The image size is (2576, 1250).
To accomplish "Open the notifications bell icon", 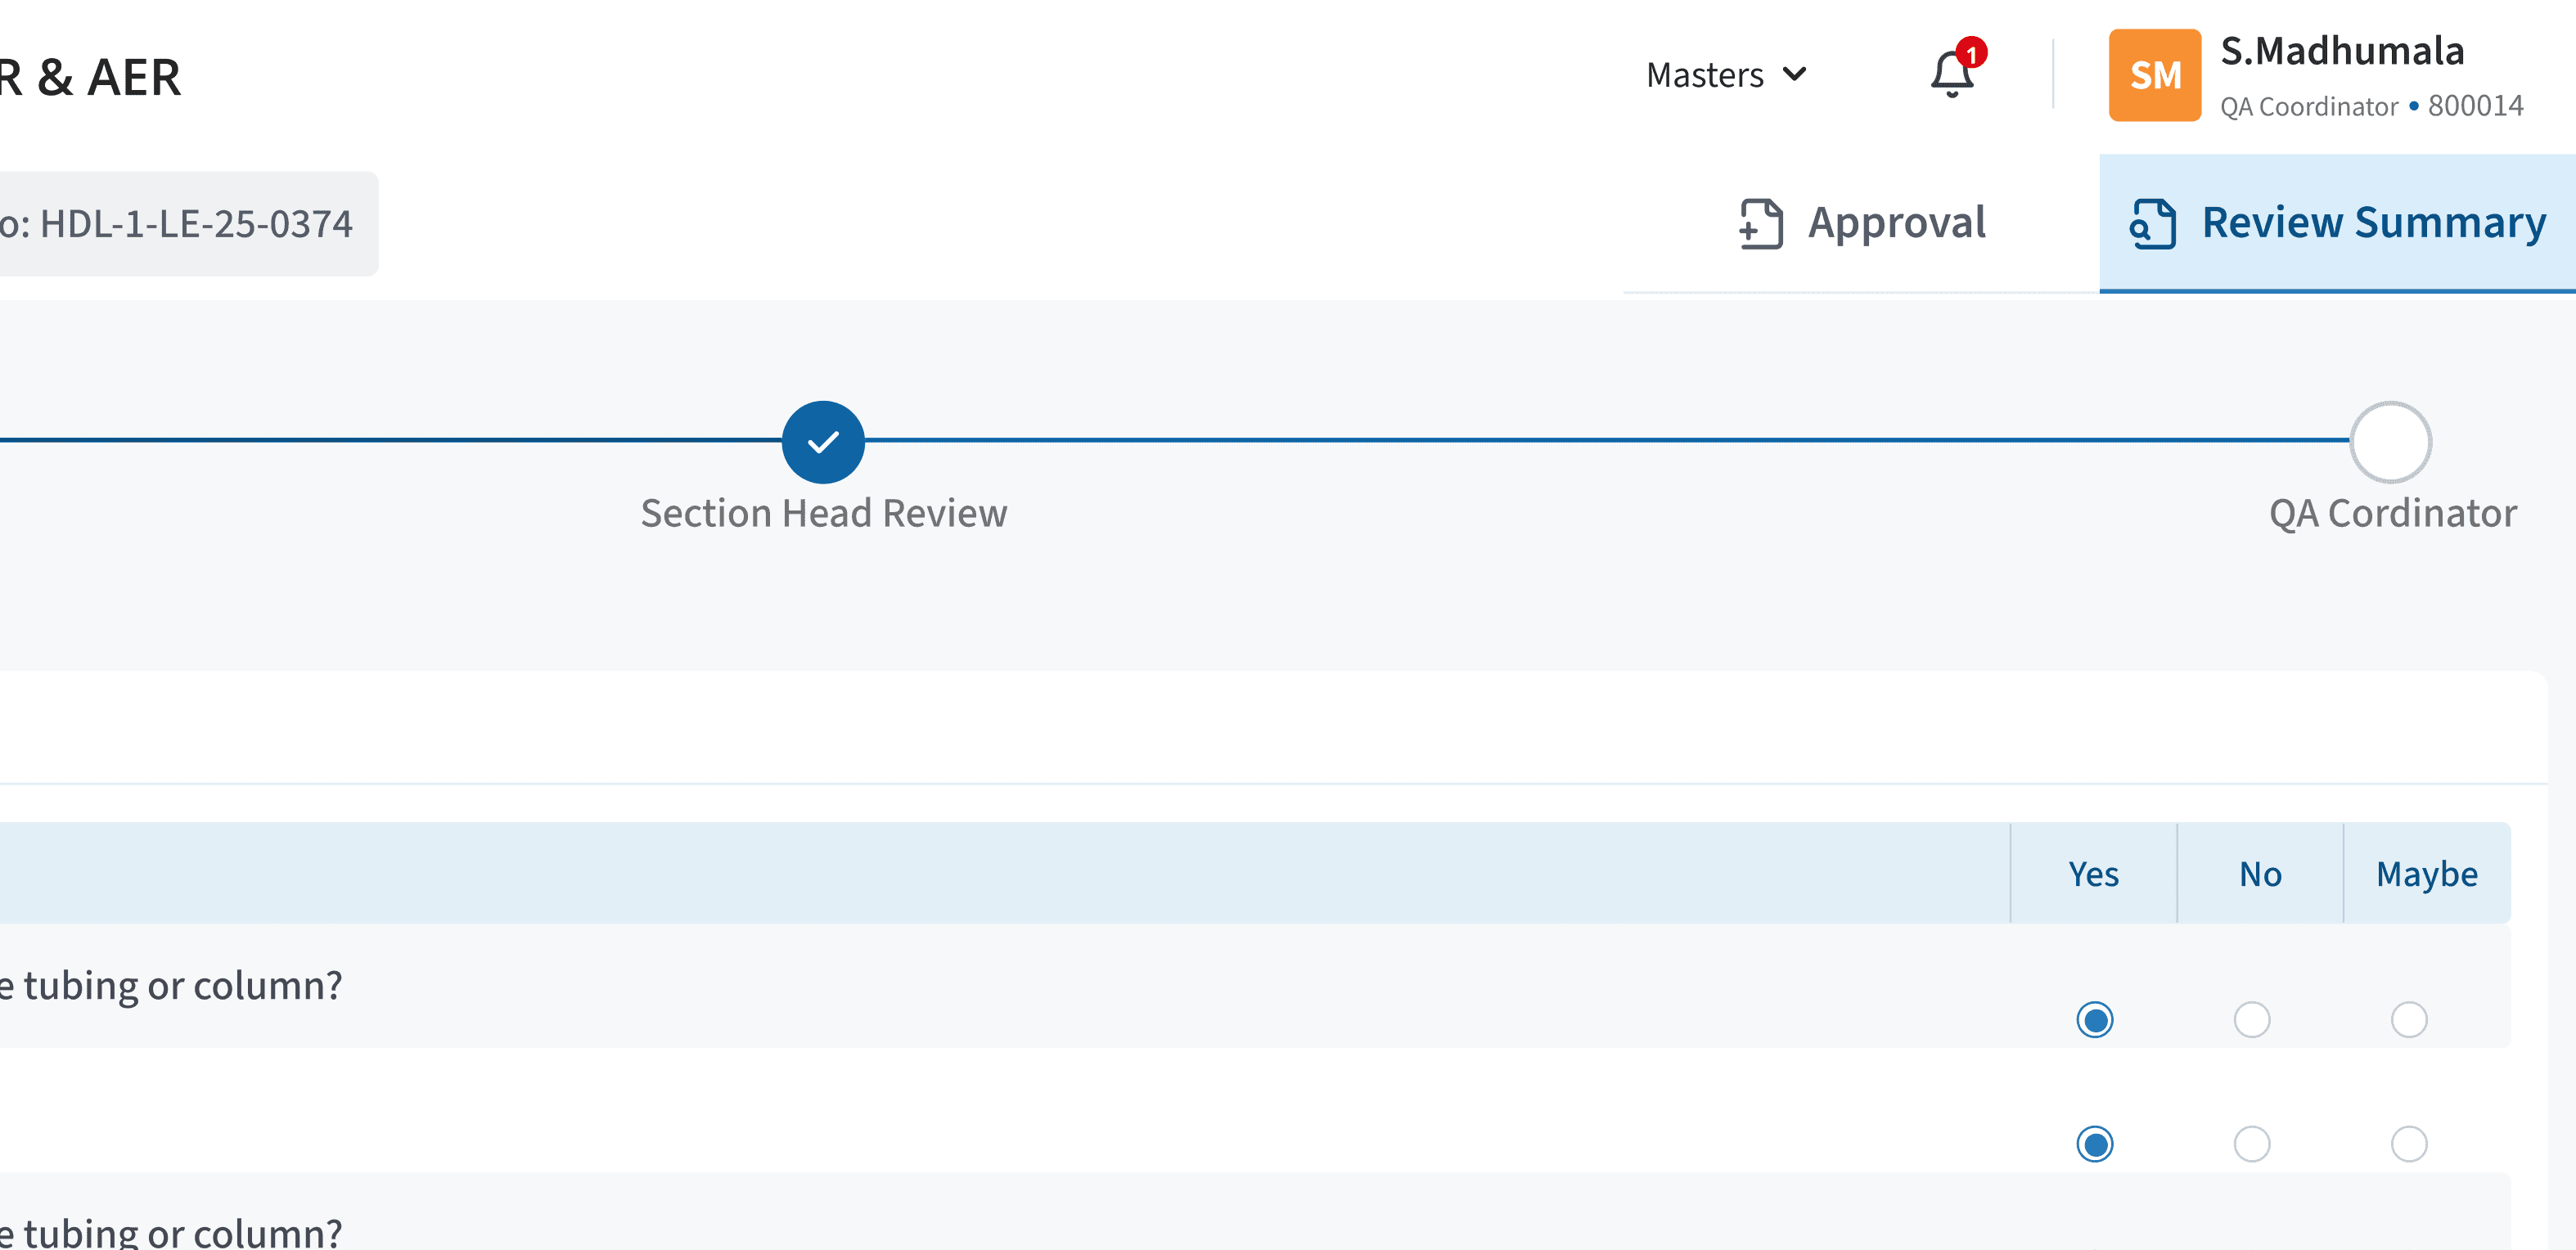I will pyautogui.click(x=1950, y=76).
